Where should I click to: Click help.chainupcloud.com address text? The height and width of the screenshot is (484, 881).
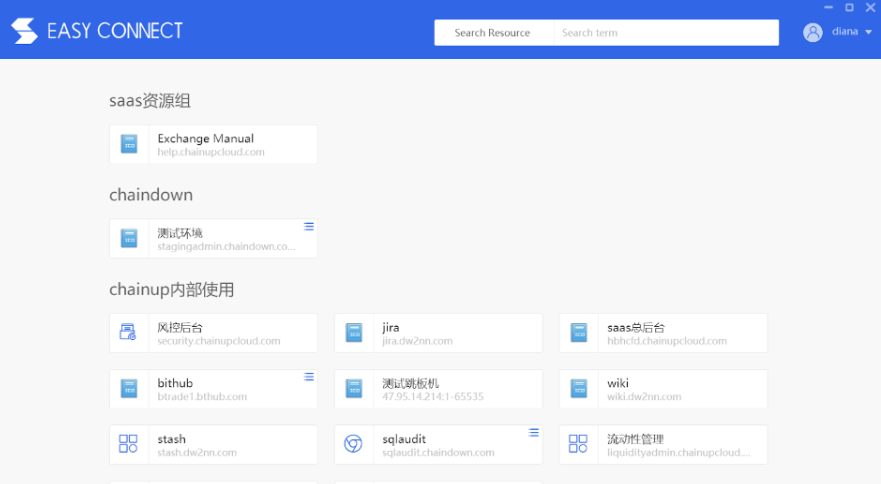pos(211,152)
